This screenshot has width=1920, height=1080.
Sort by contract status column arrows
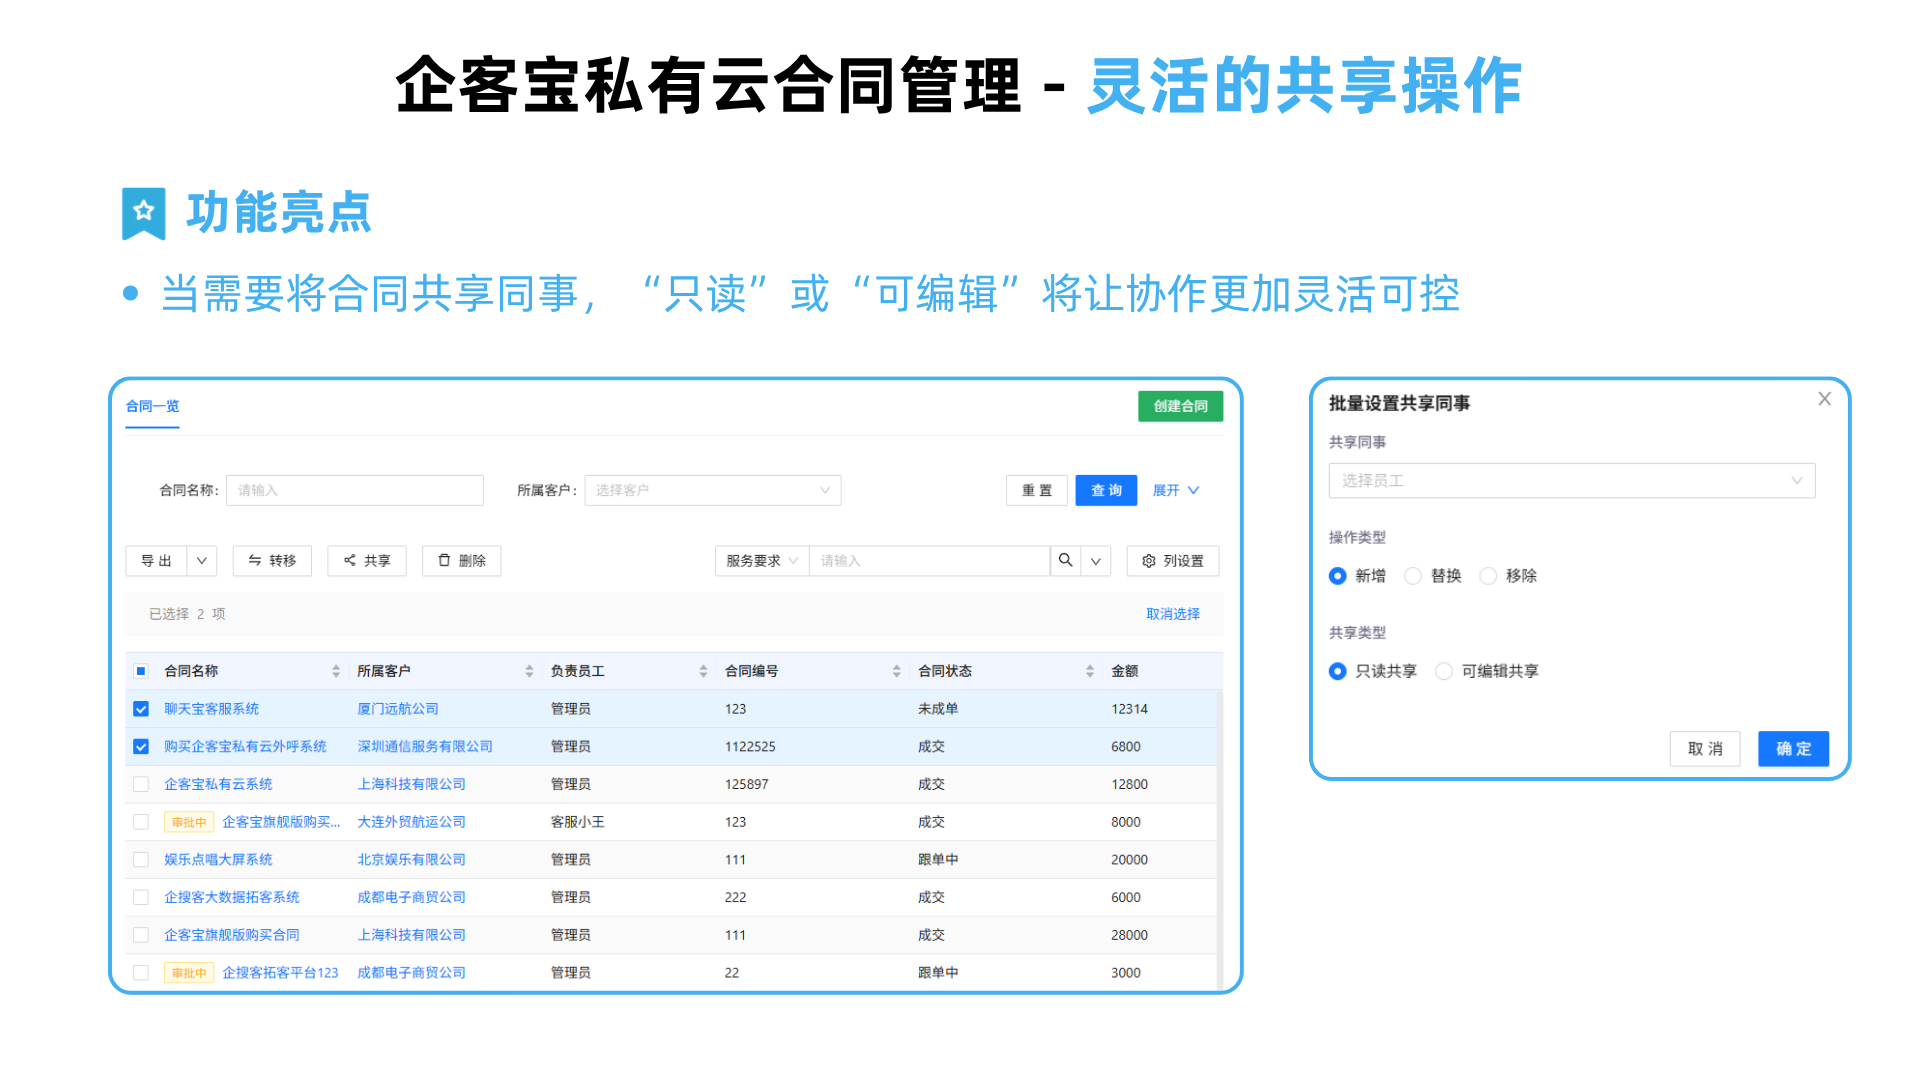pyautogui.click(x=1089, y=671)
